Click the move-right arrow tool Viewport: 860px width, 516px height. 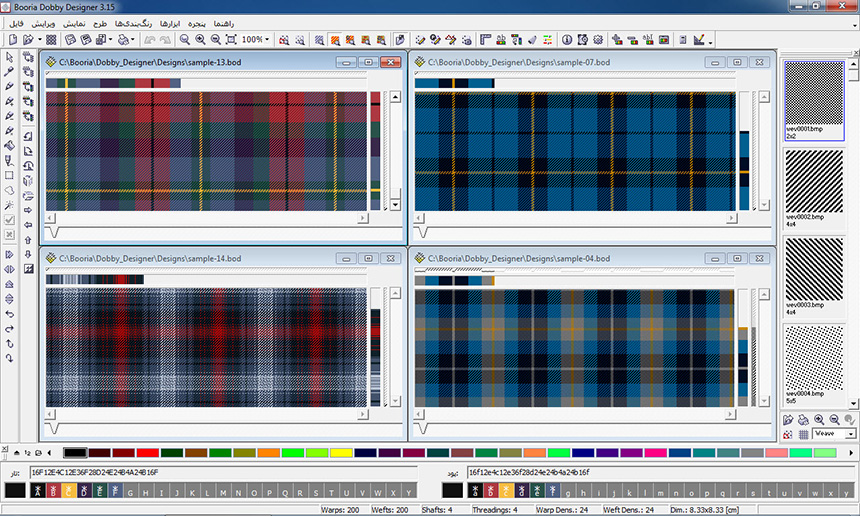(28, 210)
